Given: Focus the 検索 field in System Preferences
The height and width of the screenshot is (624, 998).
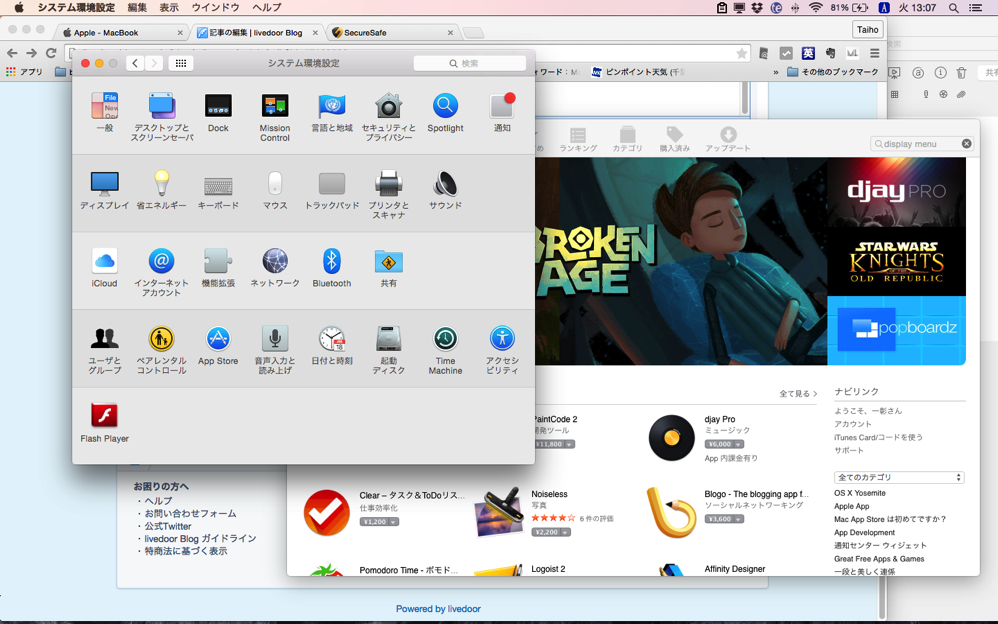Looking at the screenshot, I should coord(470,63).
